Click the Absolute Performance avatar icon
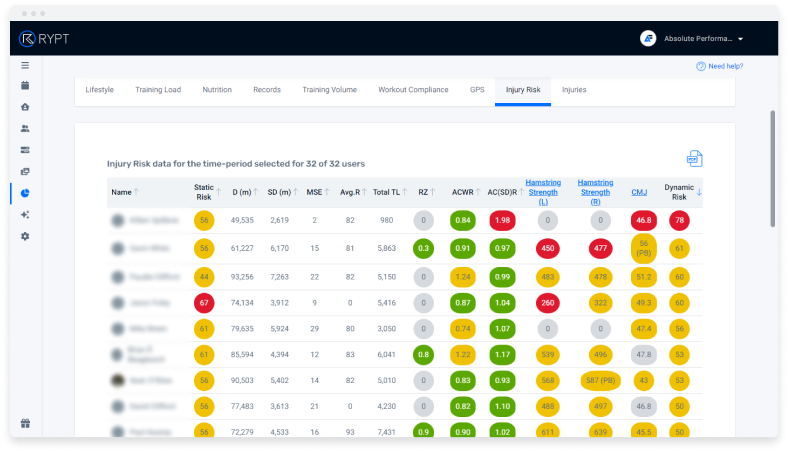 point(648,38)
